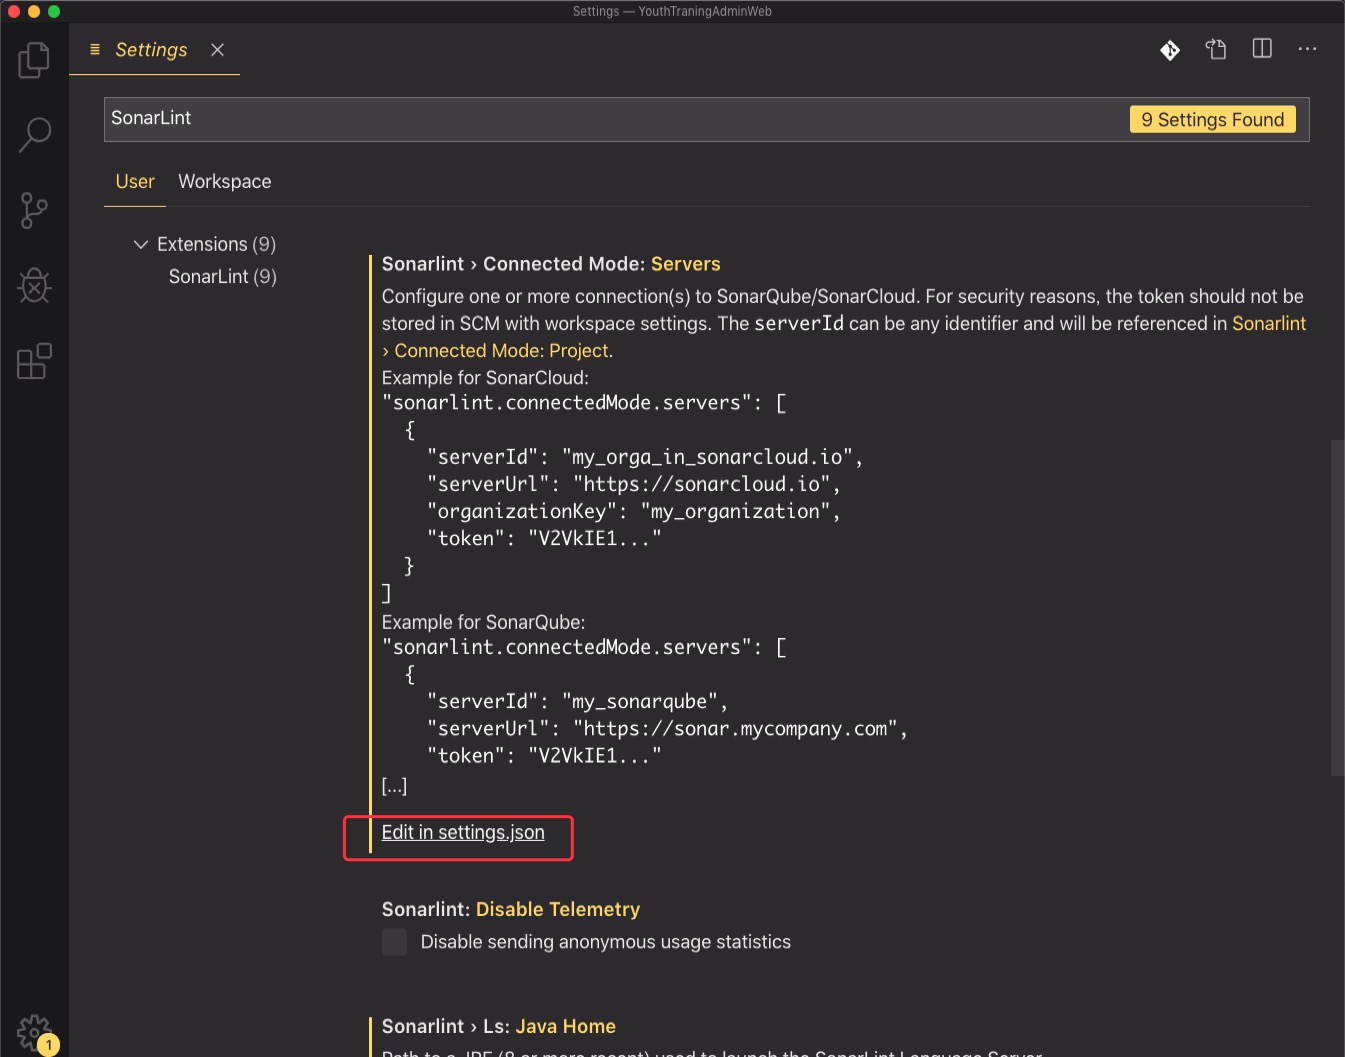Click the vertical scrollbar on the right
This screenshot has height=1057, width=1345.
point(1337,608)
